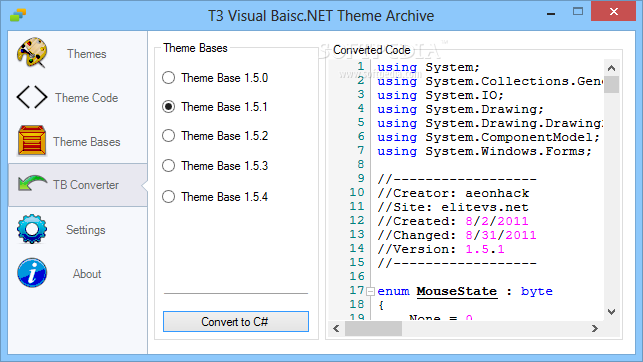This screenshot has width=643, height=362.
Task: Close the Theme Archive window
Action: tap(613, 11)
